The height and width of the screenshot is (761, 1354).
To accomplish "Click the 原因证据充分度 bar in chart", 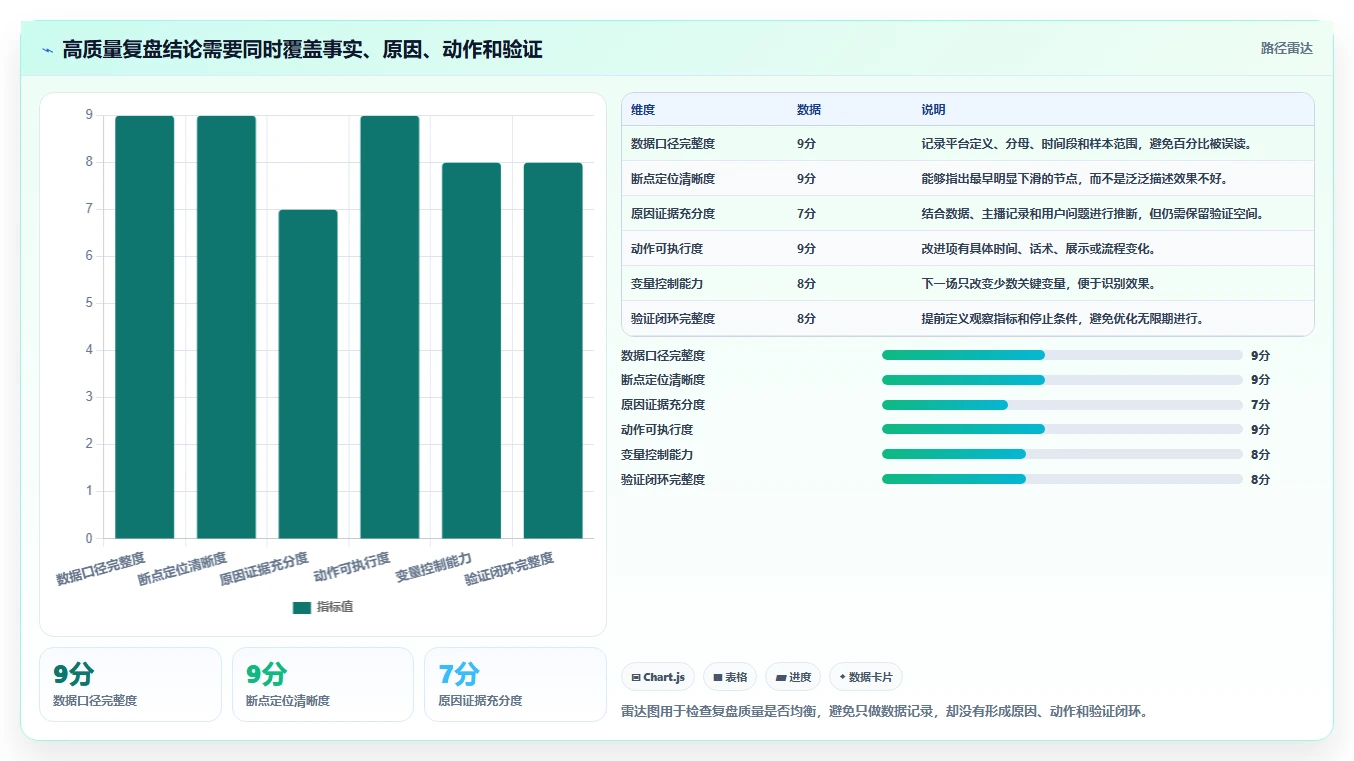I will [x=308, y=374].
